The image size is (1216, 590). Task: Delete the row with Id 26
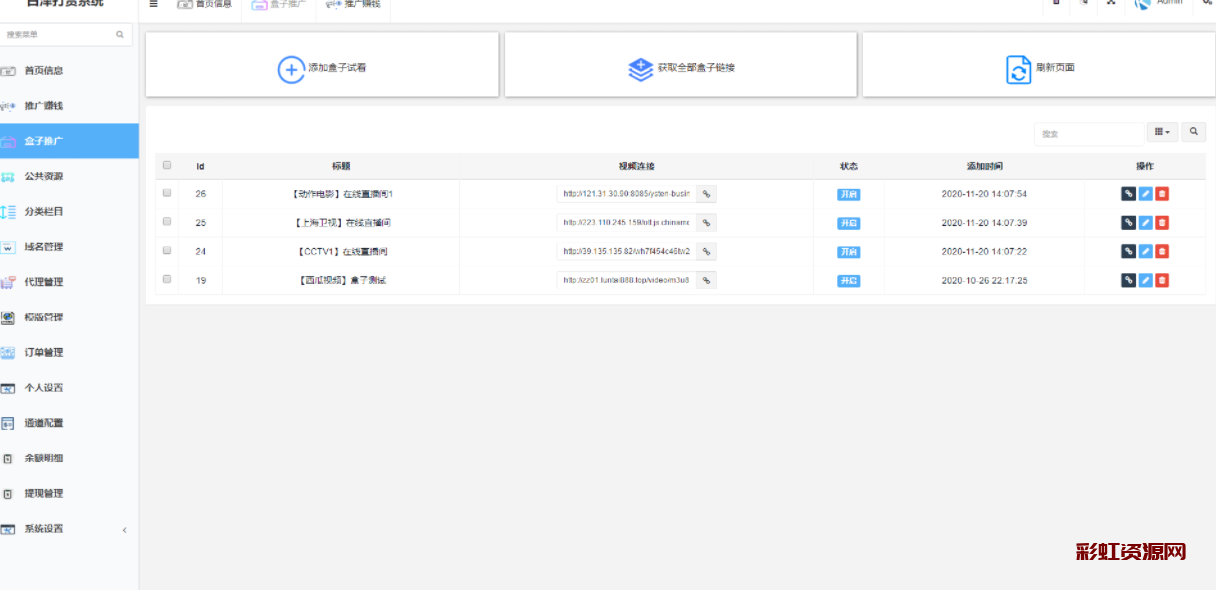click(1162, 194)
